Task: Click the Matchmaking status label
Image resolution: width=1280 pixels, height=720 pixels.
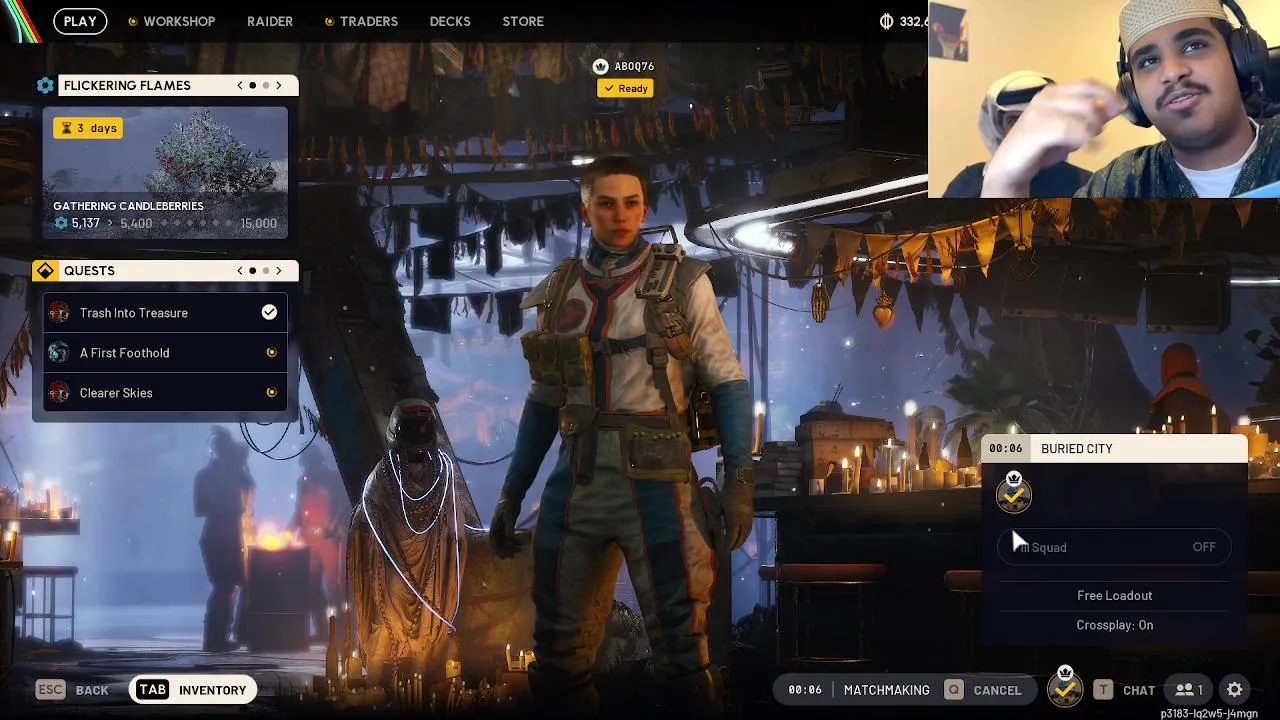Action: point(887,690)
